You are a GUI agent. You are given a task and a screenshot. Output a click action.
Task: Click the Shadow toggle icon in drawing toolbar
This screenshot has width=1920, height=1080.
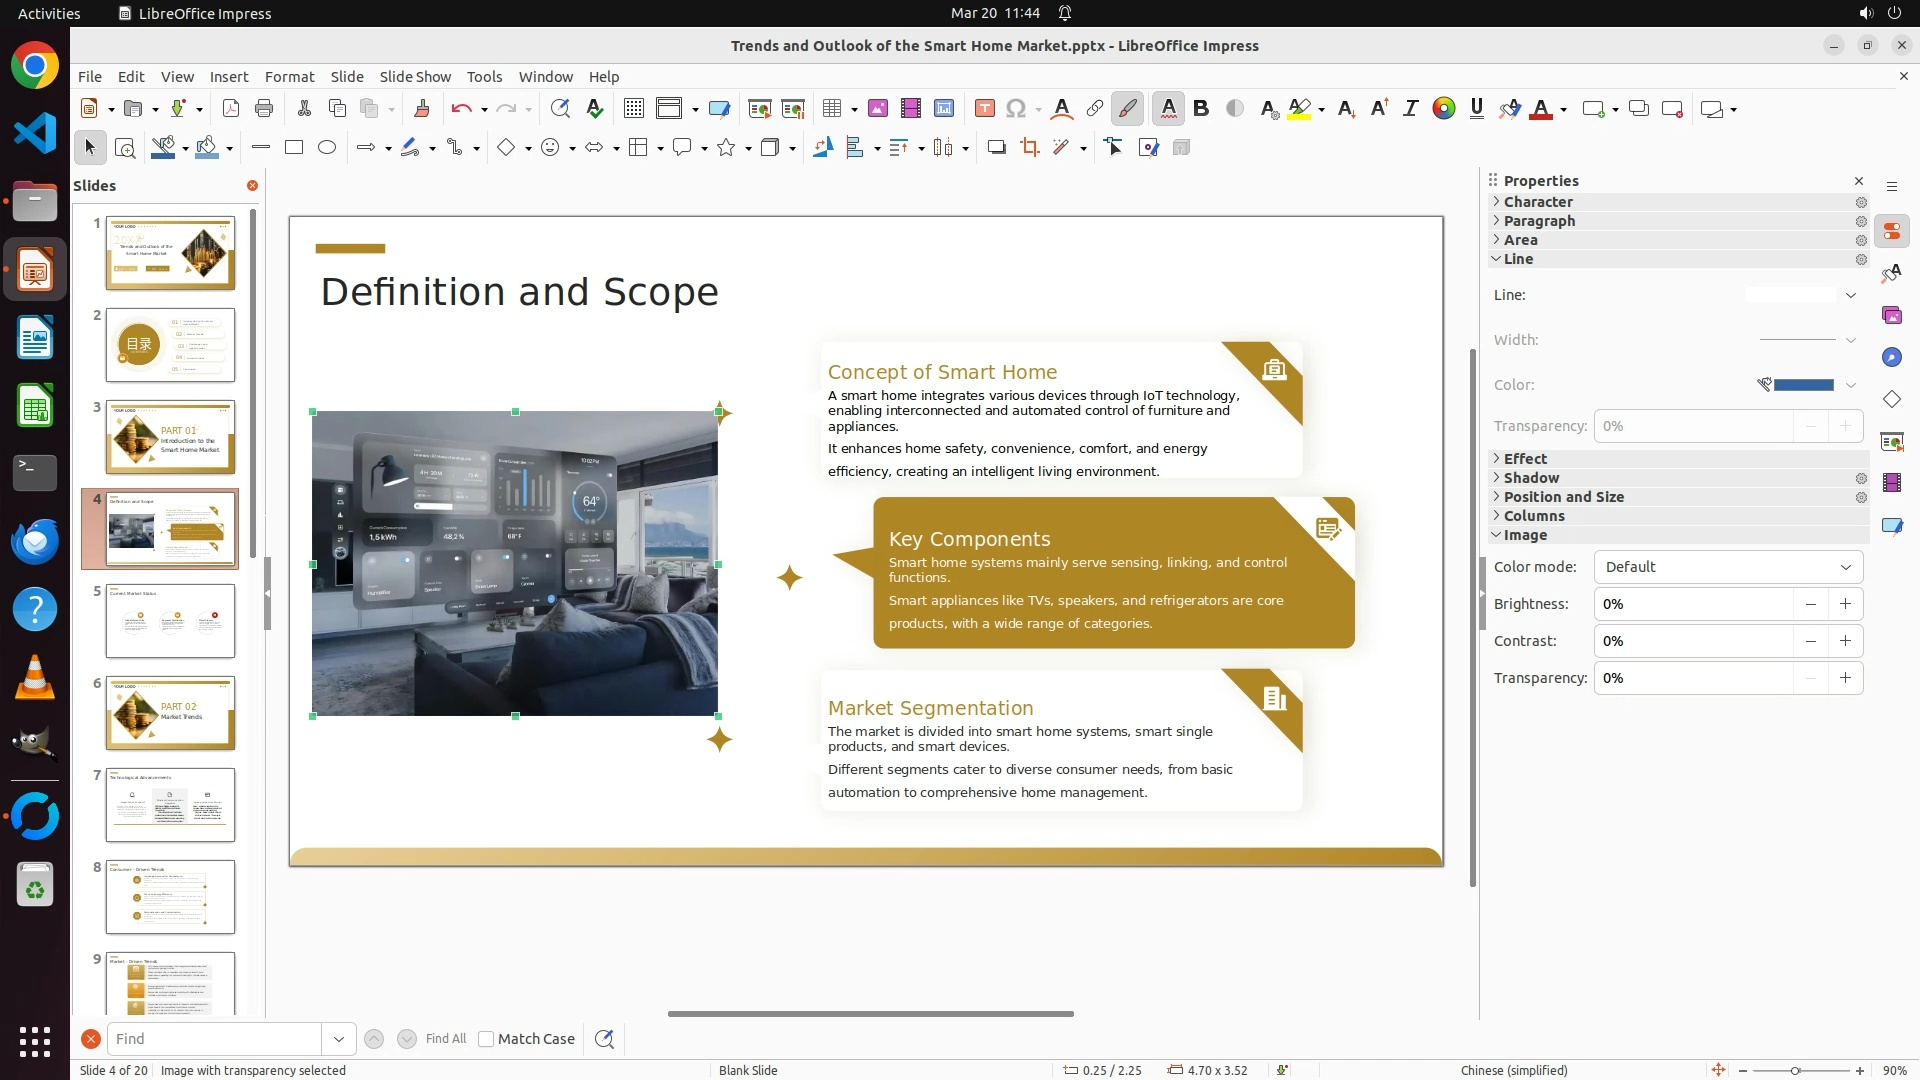pos(996,148)
